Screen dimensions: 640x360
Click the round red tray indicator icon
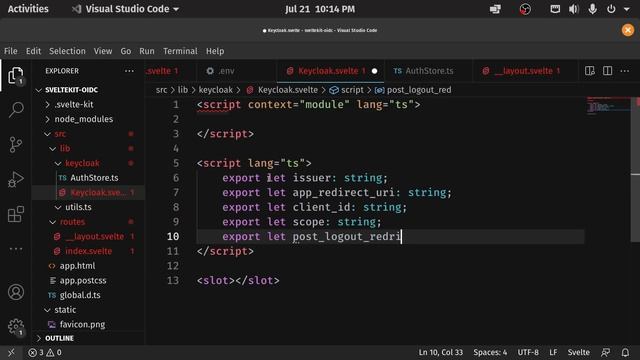point(525,9)
